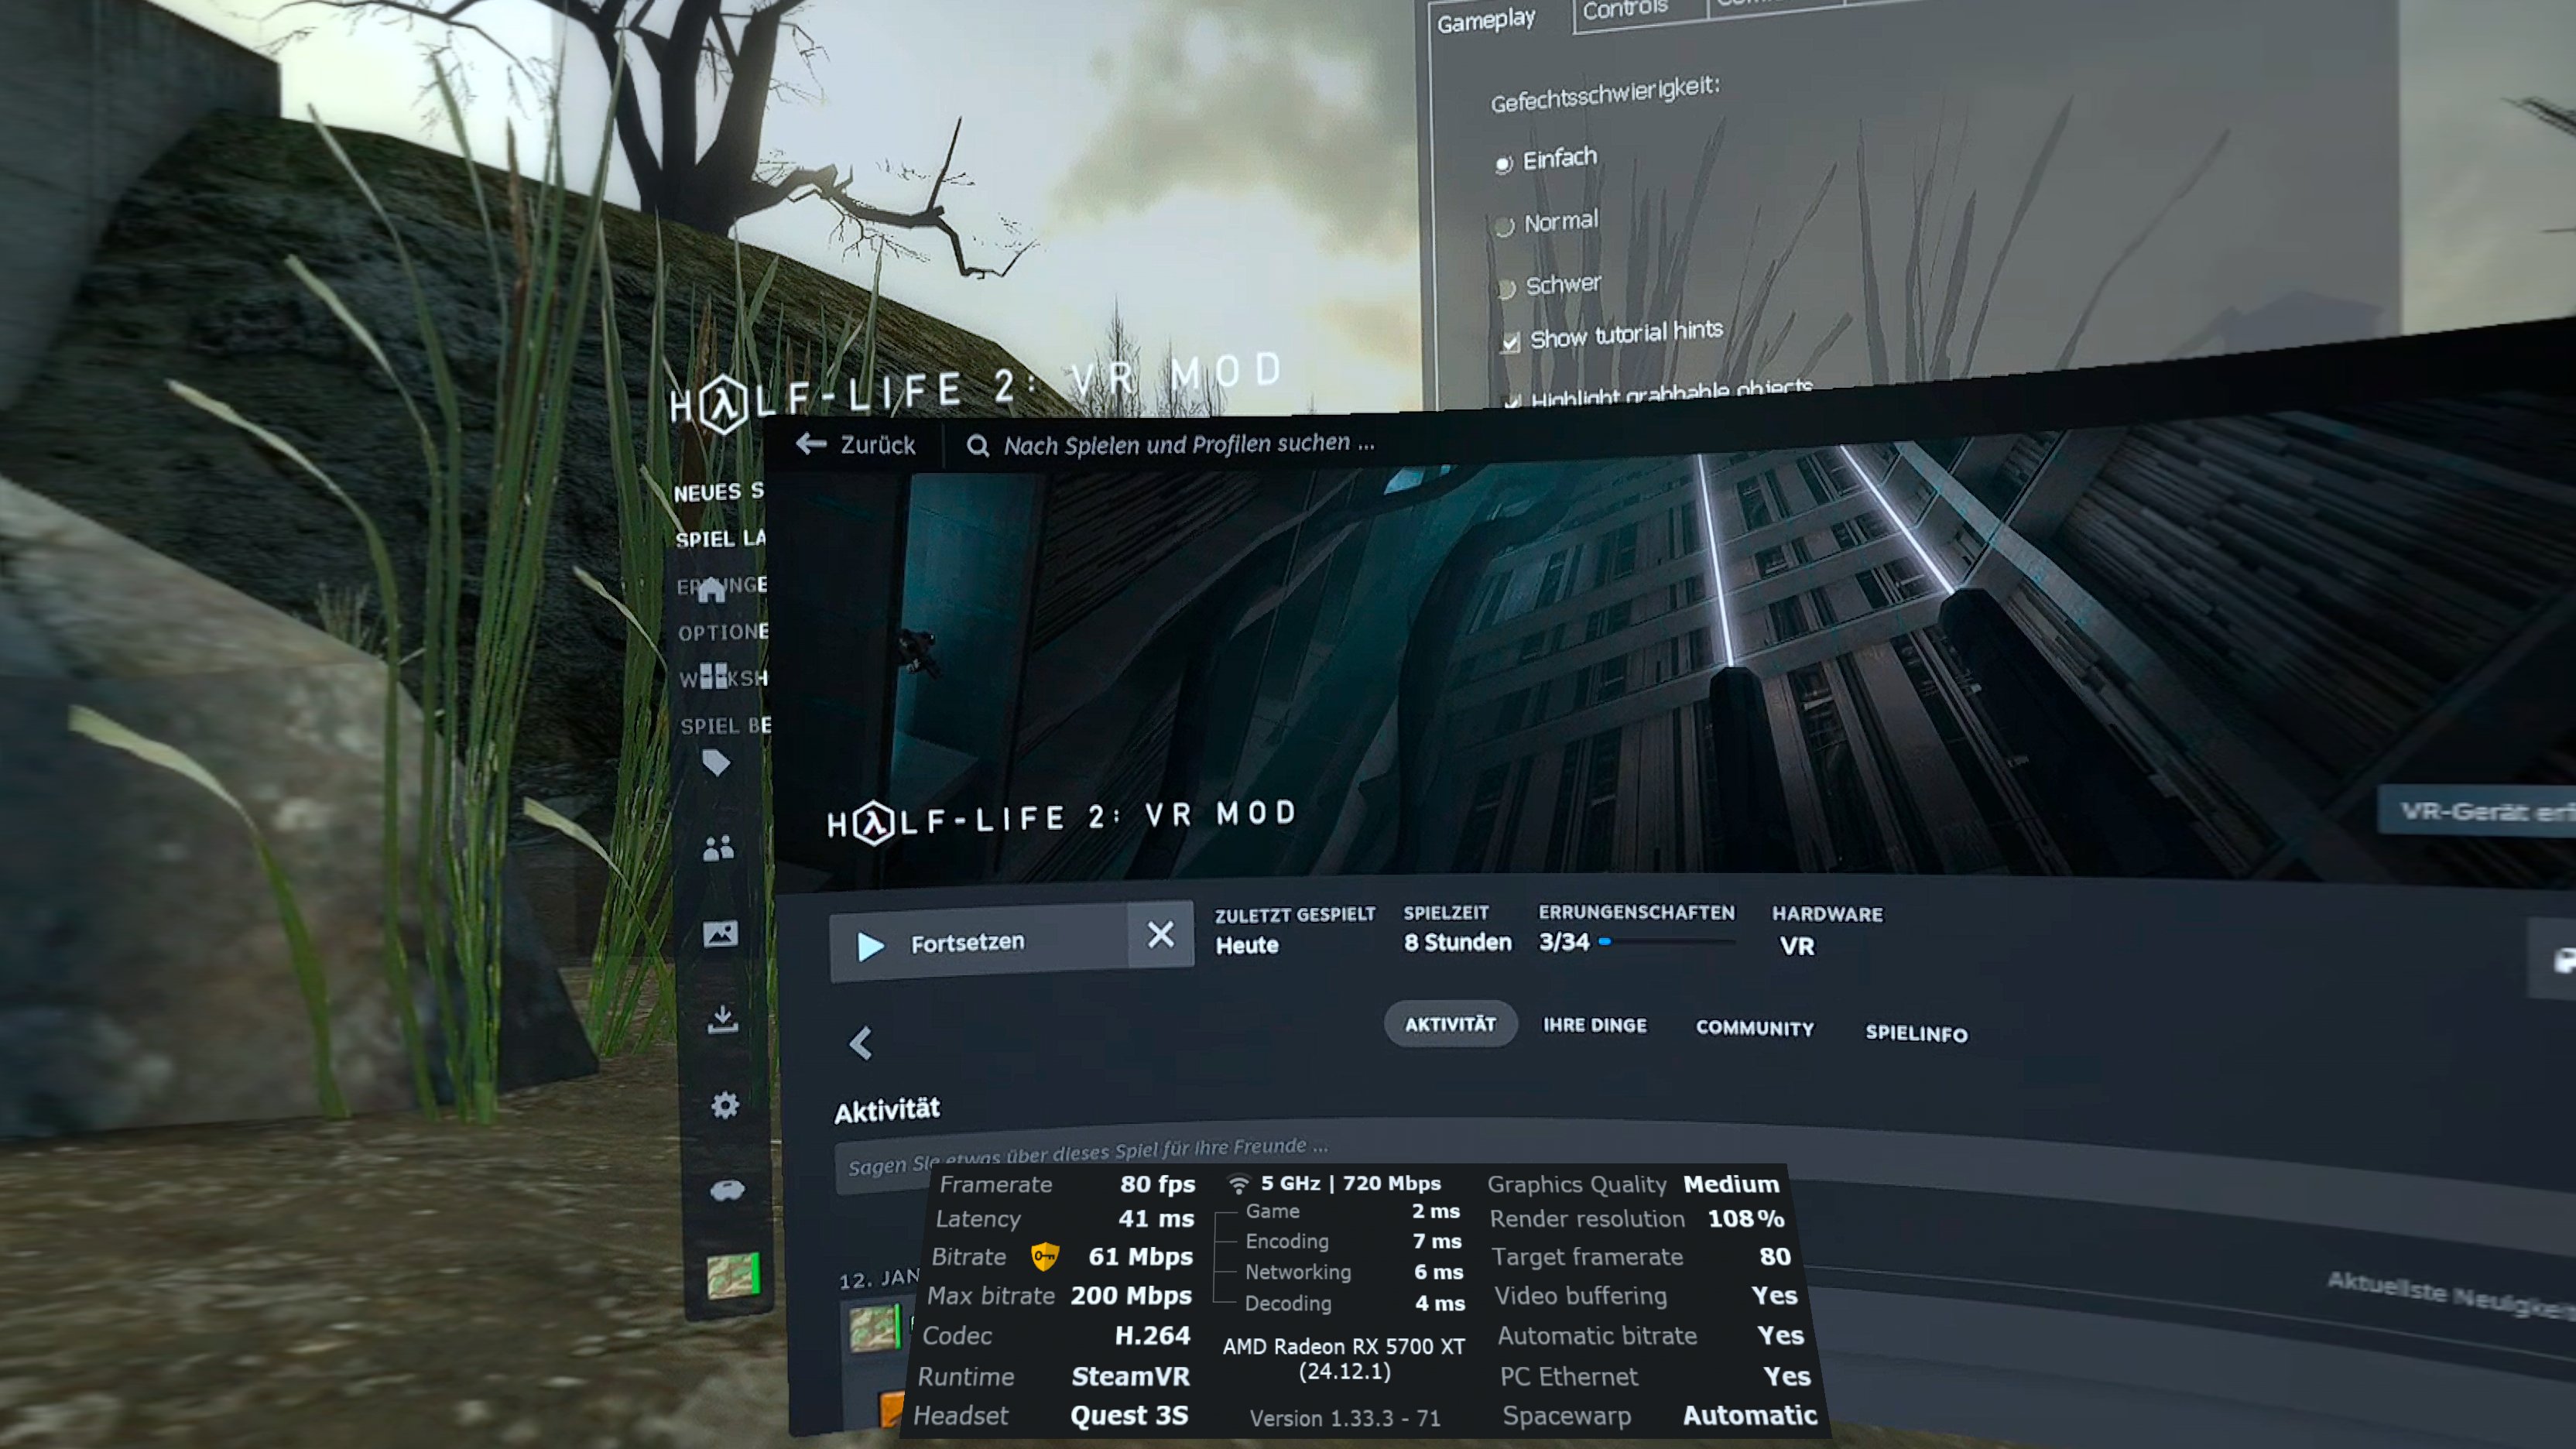Click the left chevron beside Aktivität tabs

860,1043
